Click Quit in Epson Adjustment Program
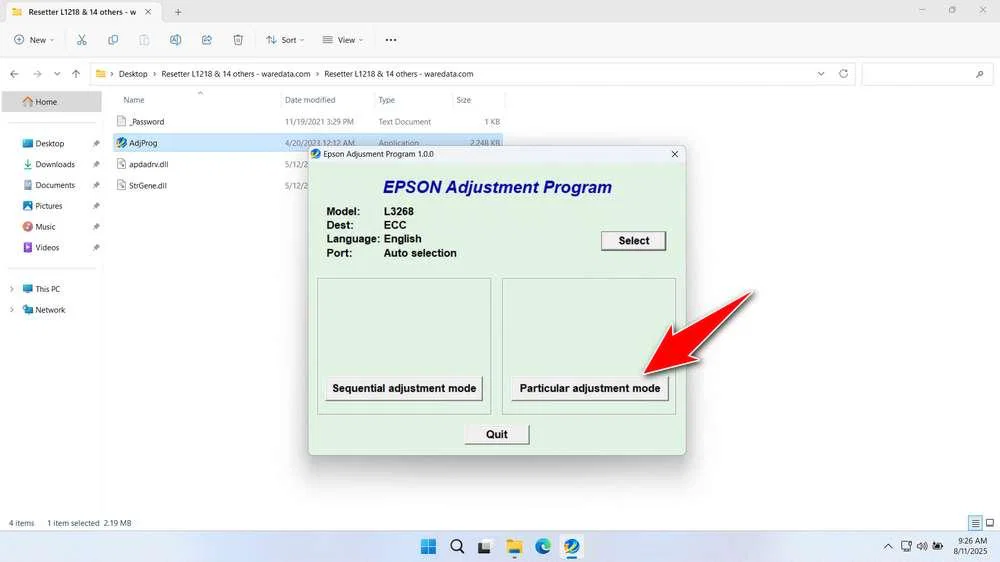The width and height of the screenshot is (1000, 562). click(497, 434)
